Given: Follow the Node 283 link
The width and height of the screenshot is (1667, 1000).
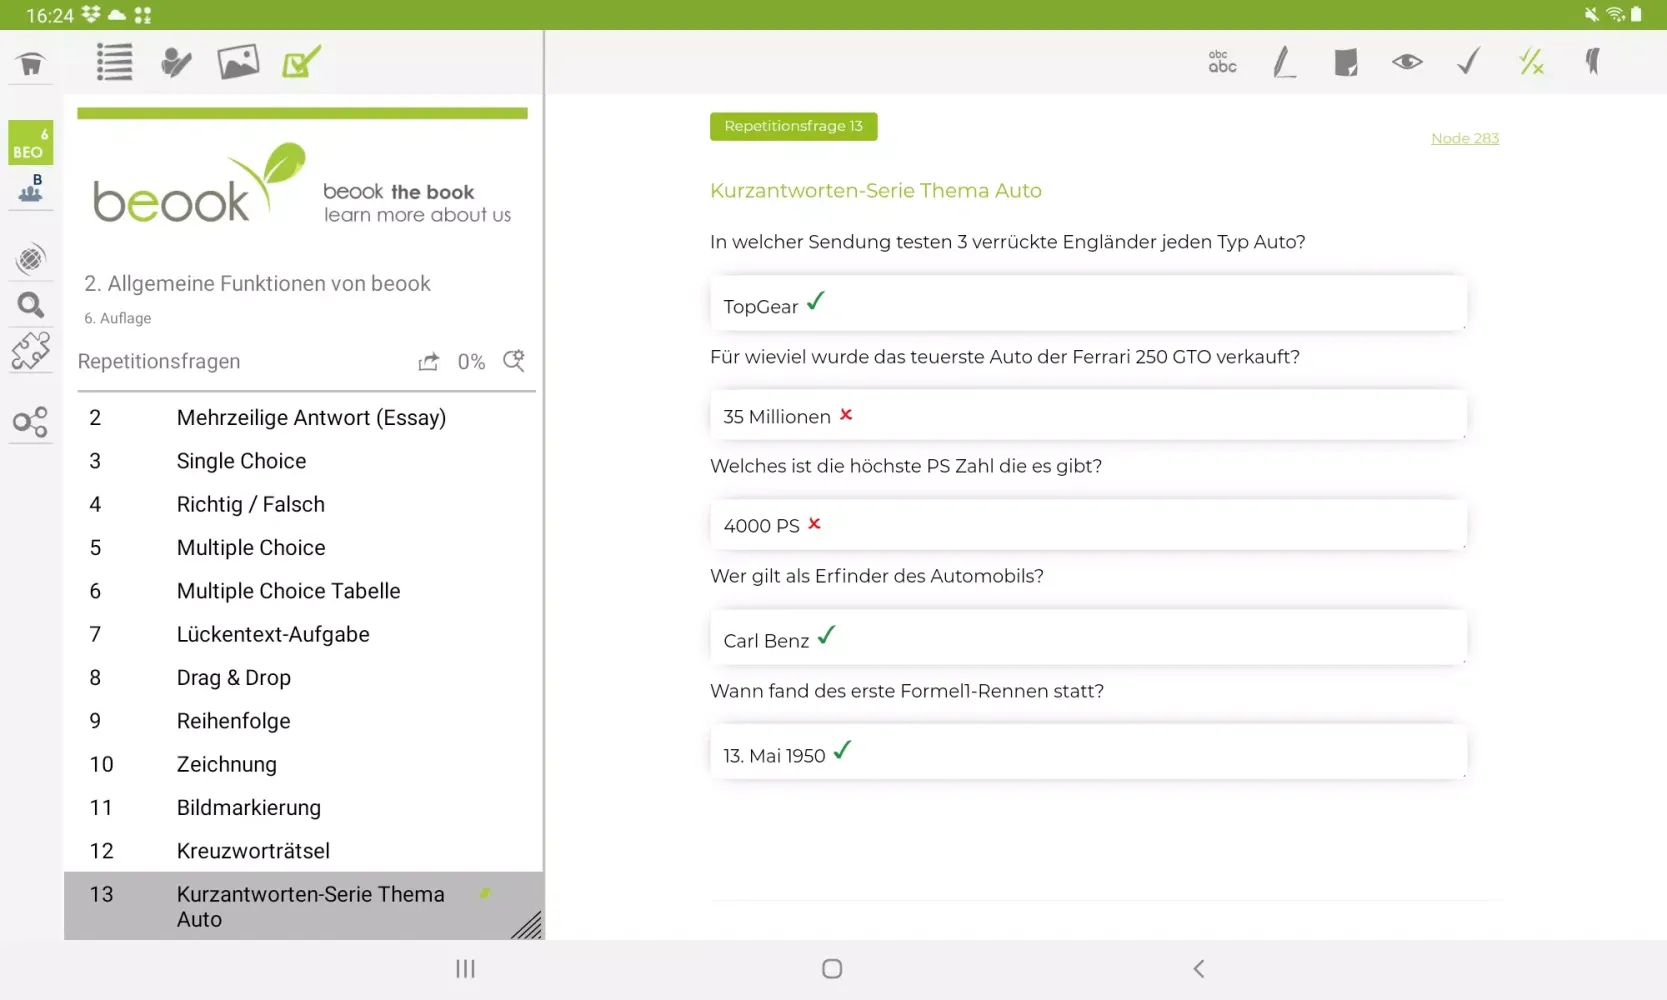Looking at the screenshot, I should [1464, 138].
